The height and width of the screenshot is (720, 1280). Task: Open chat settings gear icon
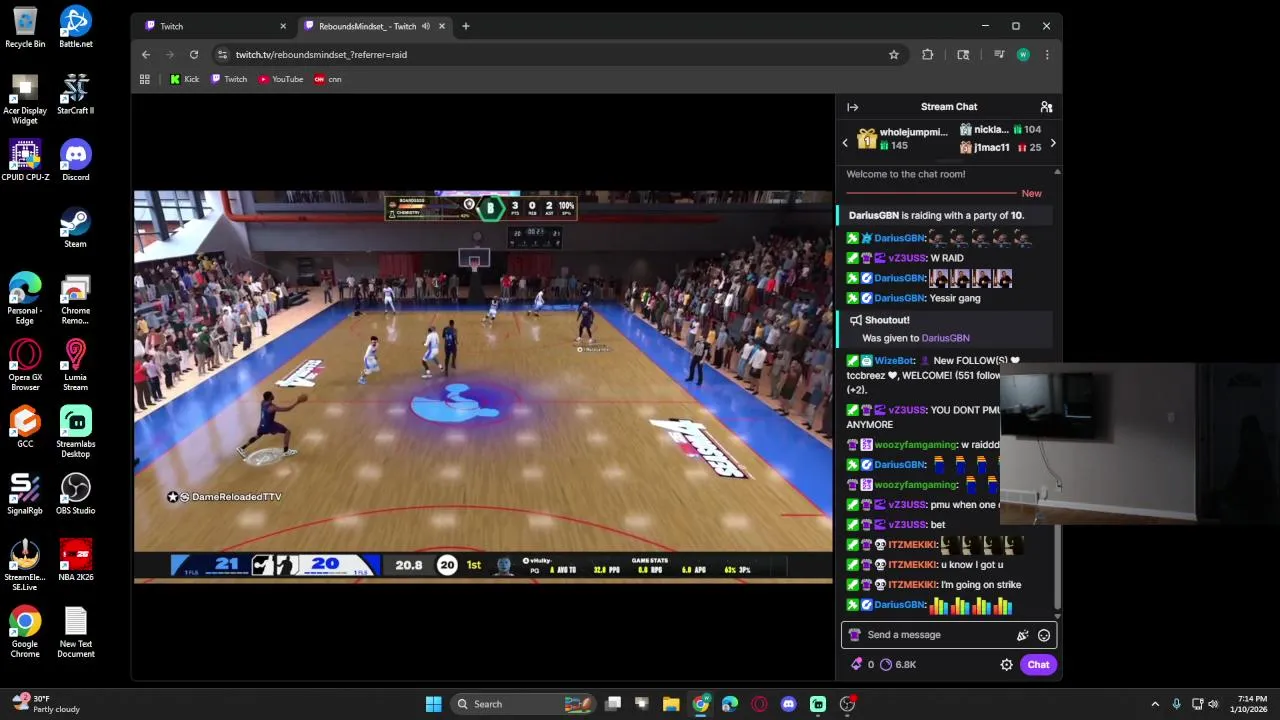[1006, 665]
